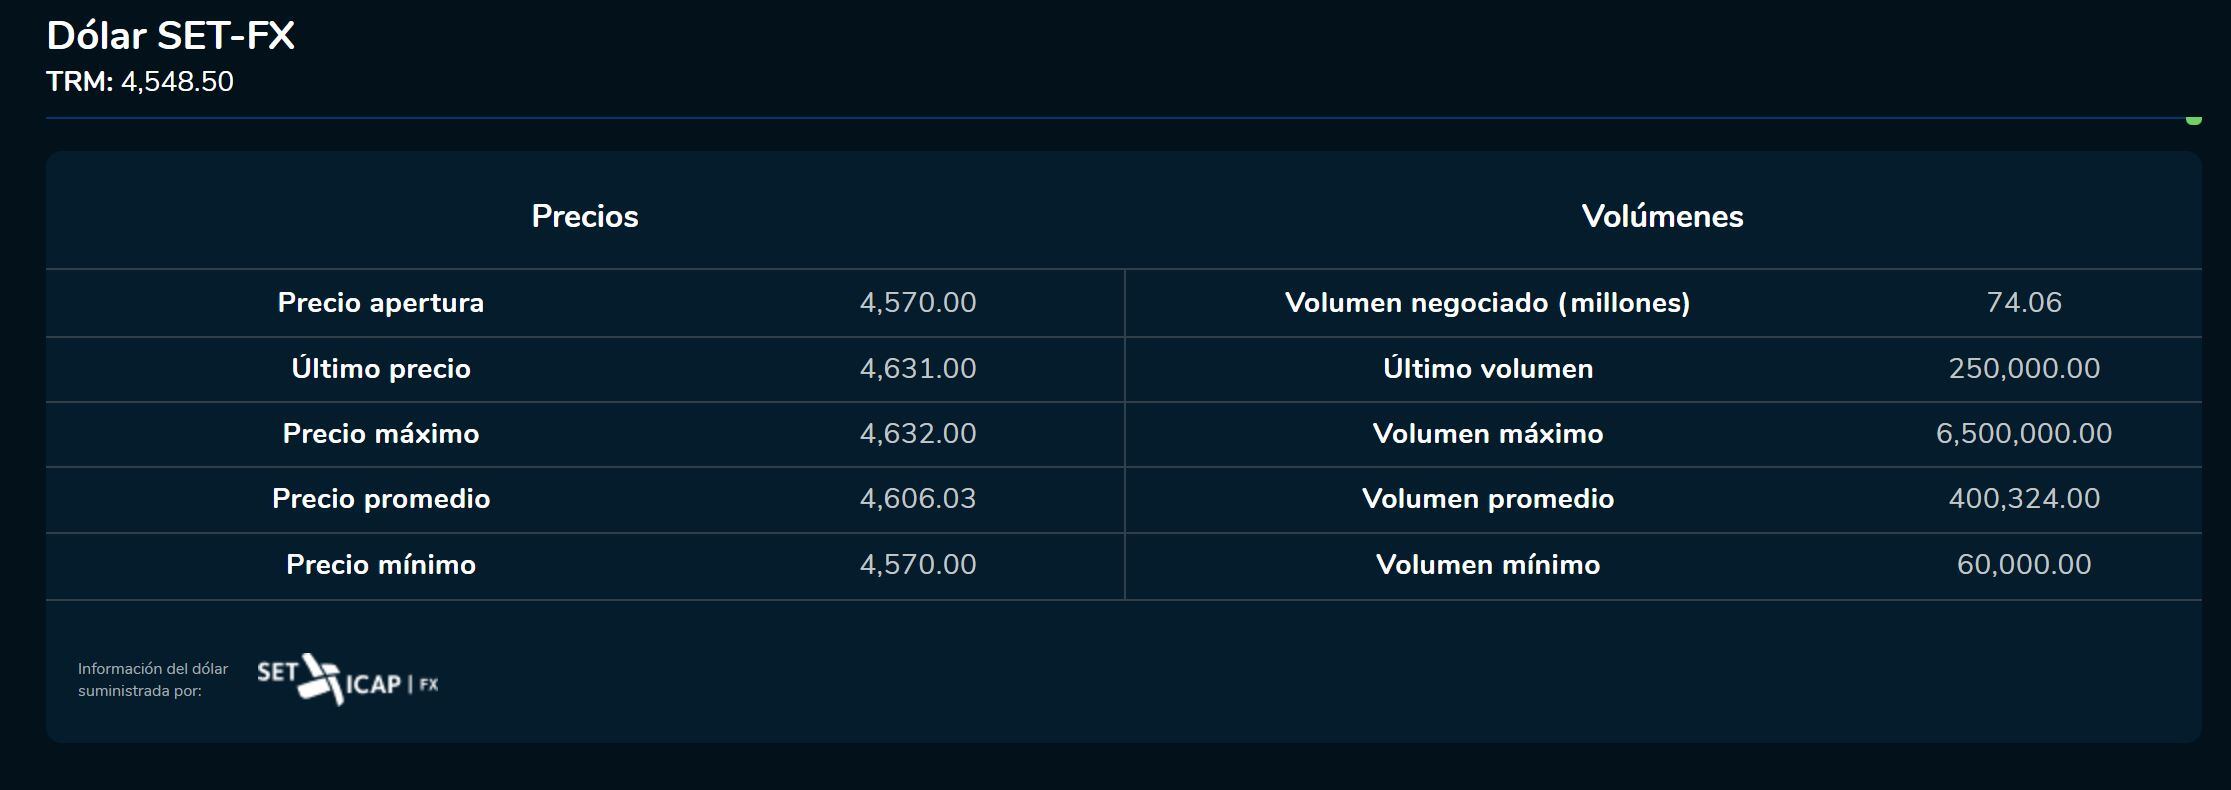Select the Precio apertura value 4,570.00
This screenshot has height=790, width=2231.
click(x=918, y=303)
